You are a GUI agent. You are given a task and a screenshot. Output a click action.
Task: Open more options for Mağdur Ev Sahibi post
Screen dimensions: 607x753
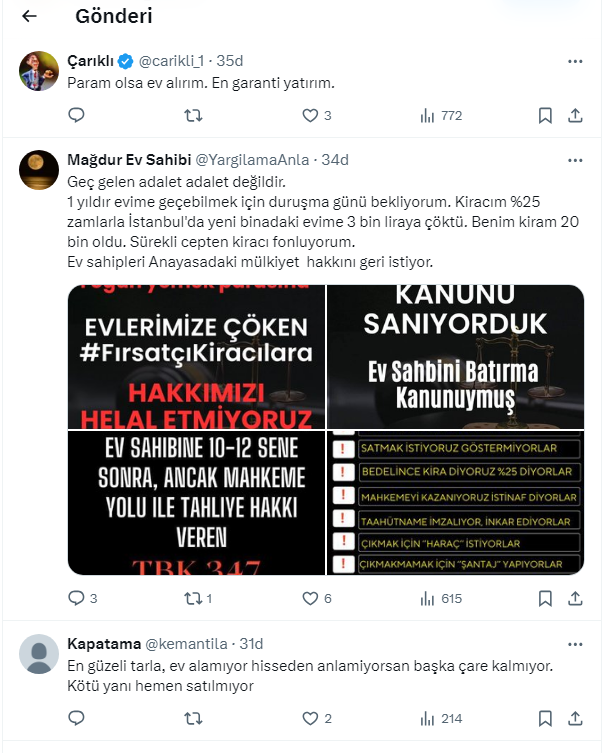point(575,160)
